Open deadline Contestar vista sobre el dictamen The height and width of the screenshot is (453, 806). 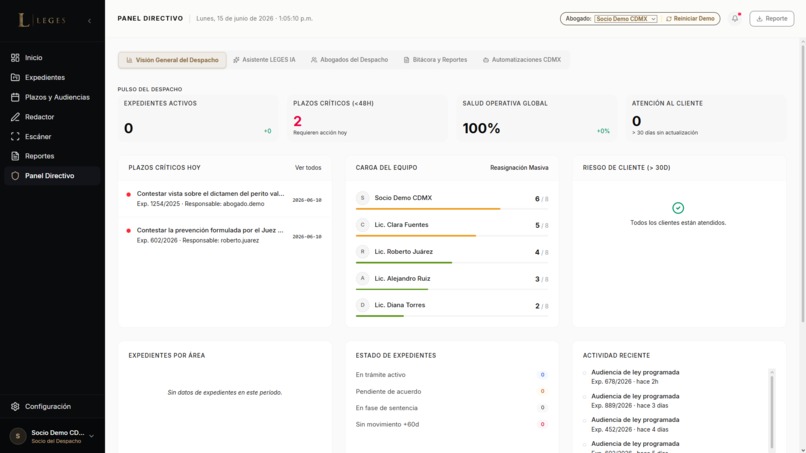coord(225,198)
